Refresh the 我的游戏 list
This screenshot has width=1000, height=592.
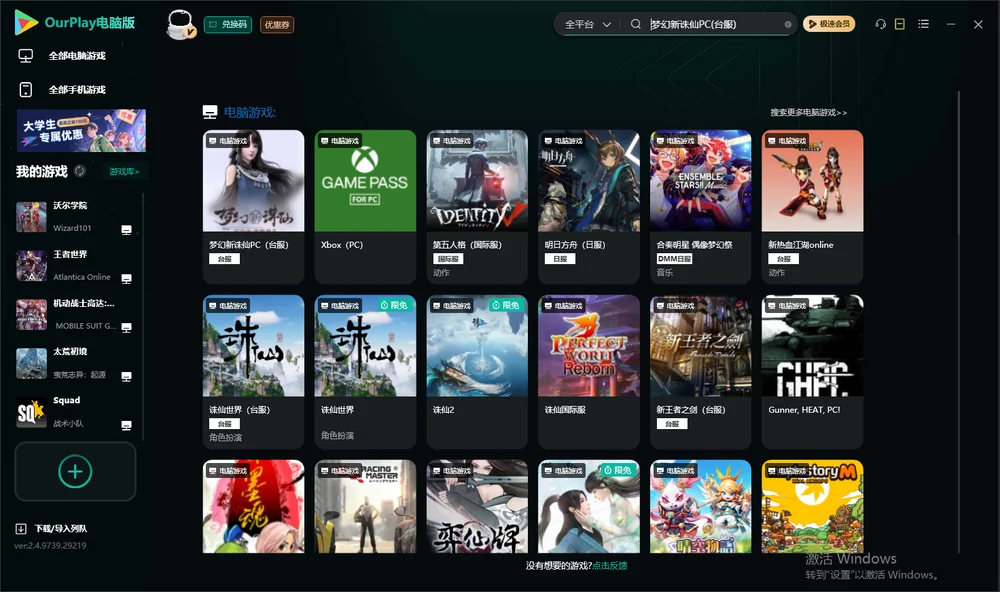click(80, 171)
